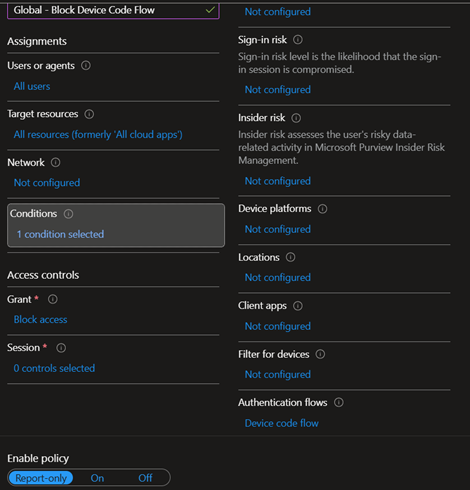470x490 pixels.
Task: Click info icon next to Device platforms
Action: point(322,209)
